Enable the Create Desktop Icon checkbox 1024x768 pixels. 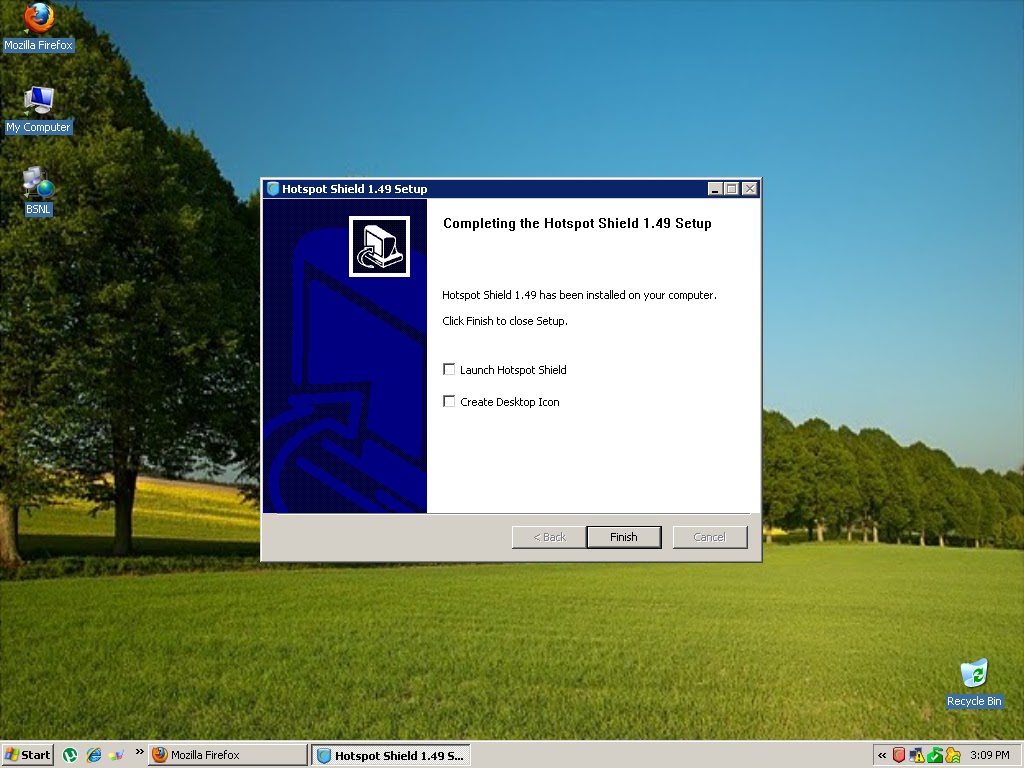[449, 402]
